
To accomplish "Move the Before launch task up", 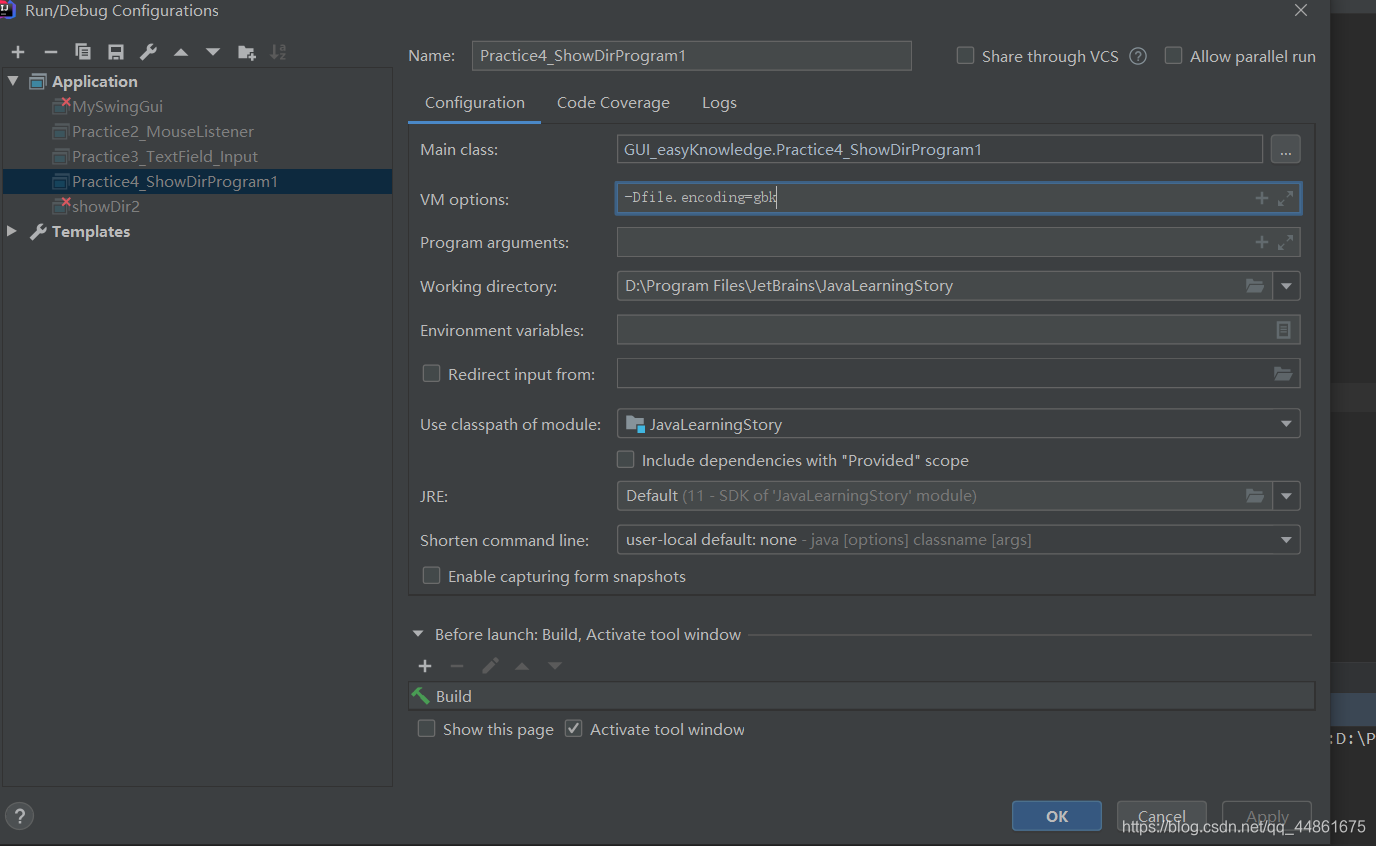I will tap(522, 666).
